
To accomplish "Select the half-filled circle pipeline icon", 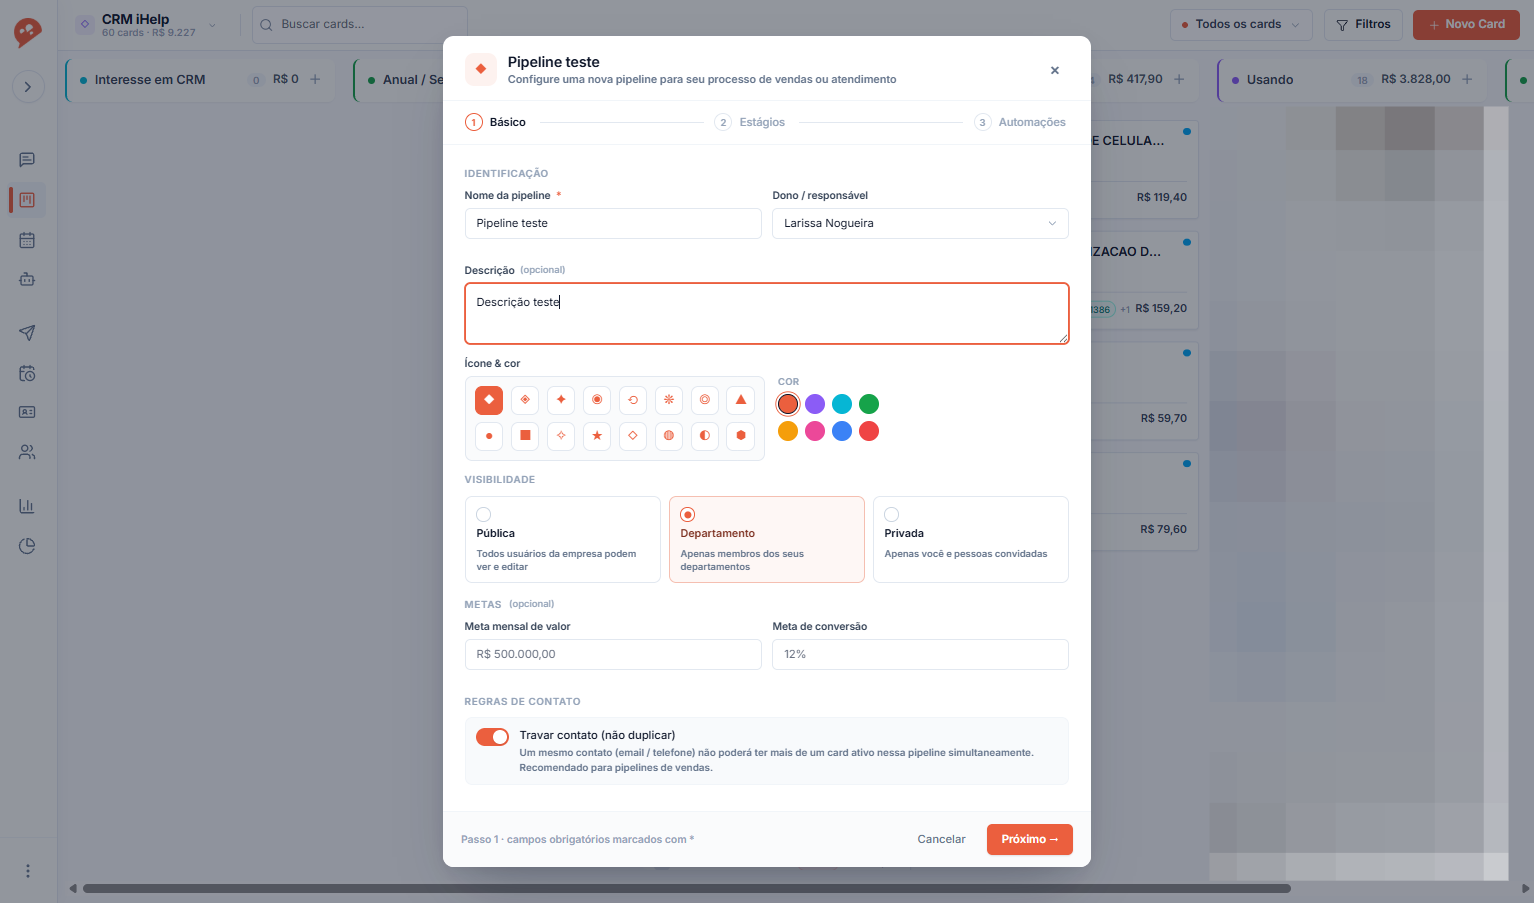I will click(705, 436).
